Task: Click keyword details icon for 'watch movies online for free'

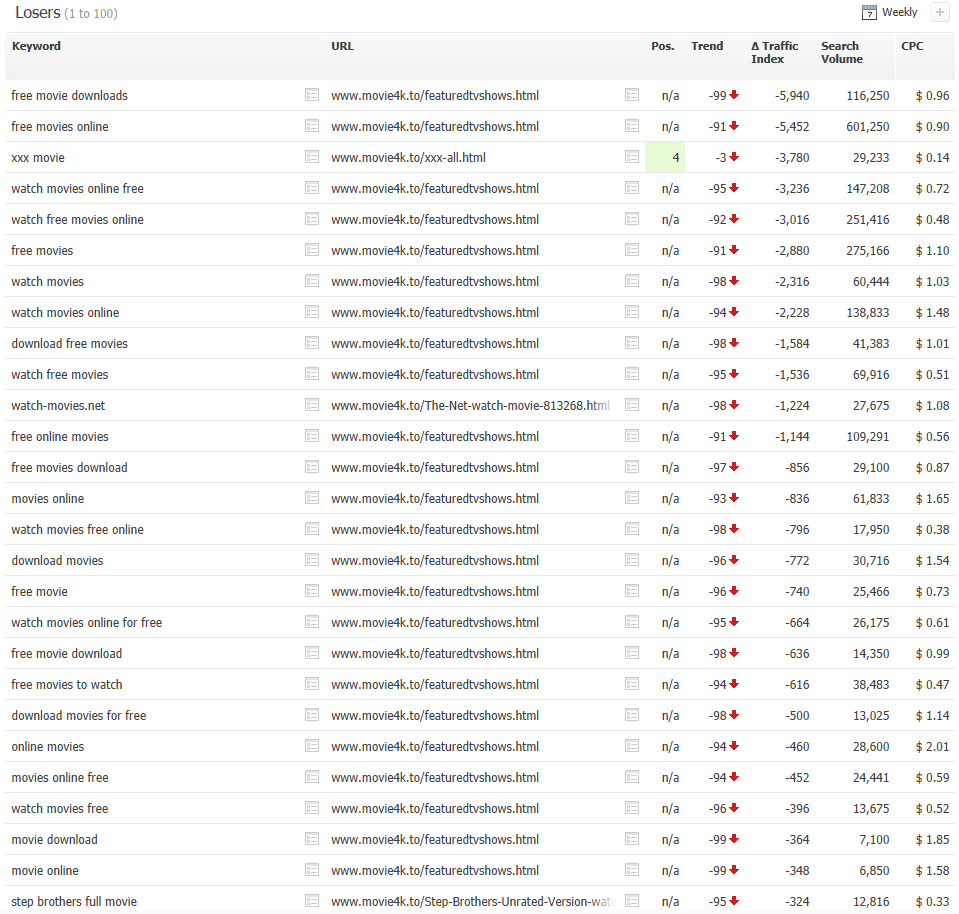Action: pos(312,622)
